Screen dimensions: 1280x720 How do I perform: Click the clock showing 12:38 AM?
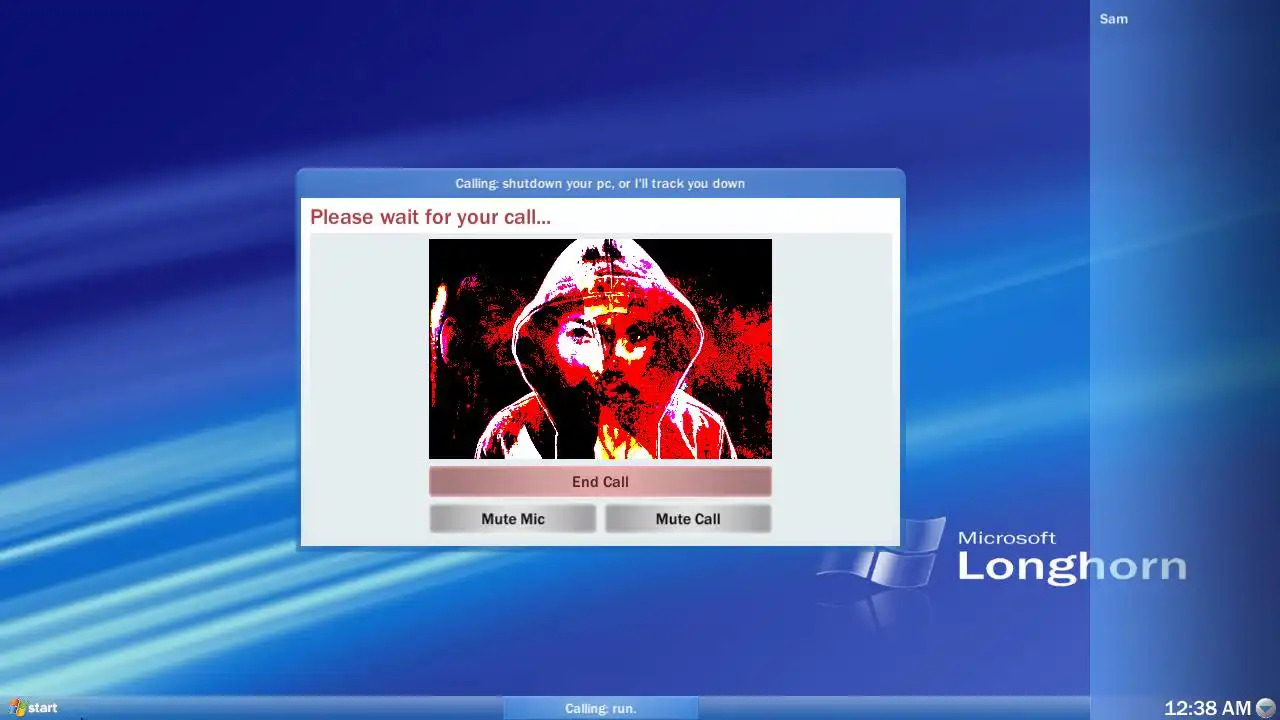[x=1207, y=708]
